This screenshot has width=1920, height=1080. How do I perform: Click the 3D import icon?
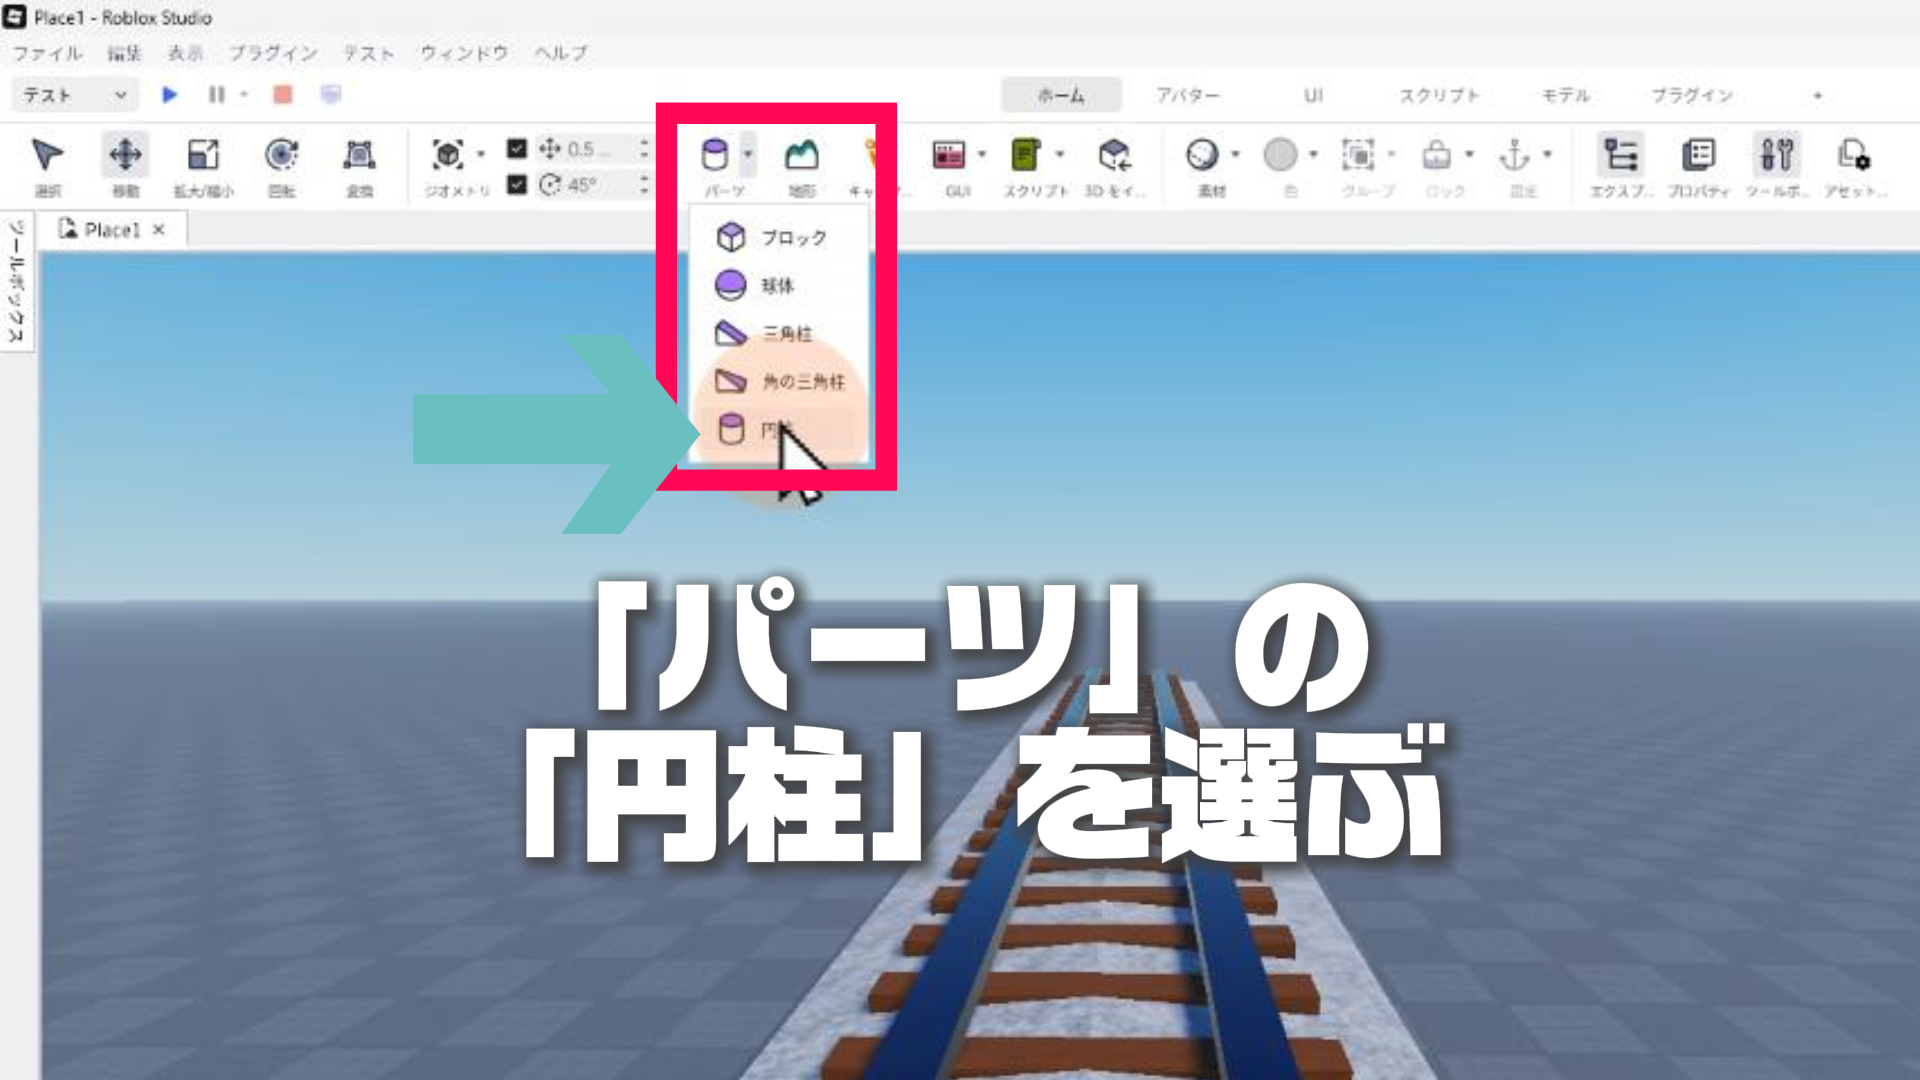pos(1114,156)
